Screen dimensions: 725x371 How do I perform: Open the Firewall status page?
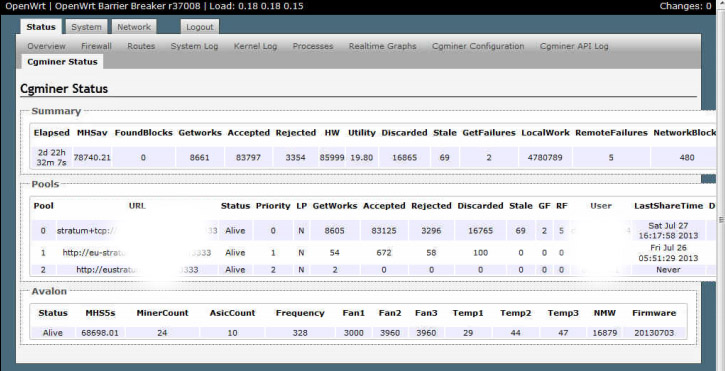click(96, 46)
